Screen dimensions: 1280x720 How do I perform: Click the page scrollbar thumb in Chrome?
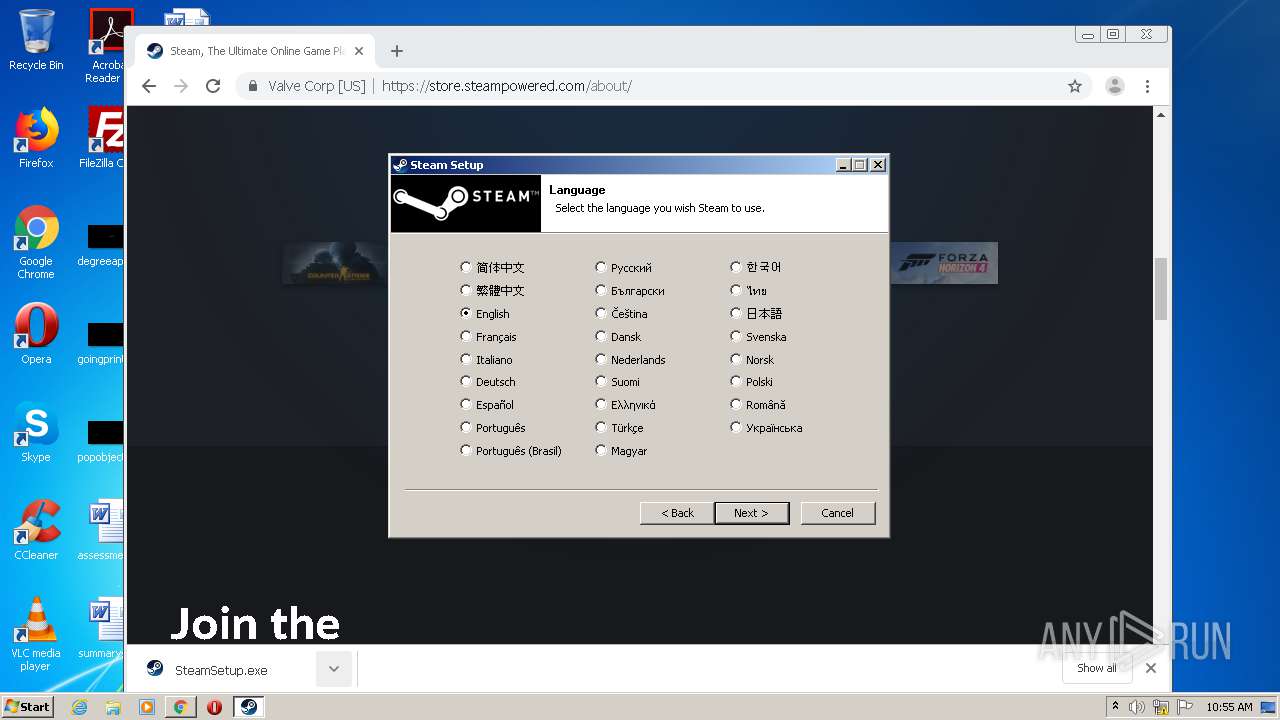click(1161, 289)
